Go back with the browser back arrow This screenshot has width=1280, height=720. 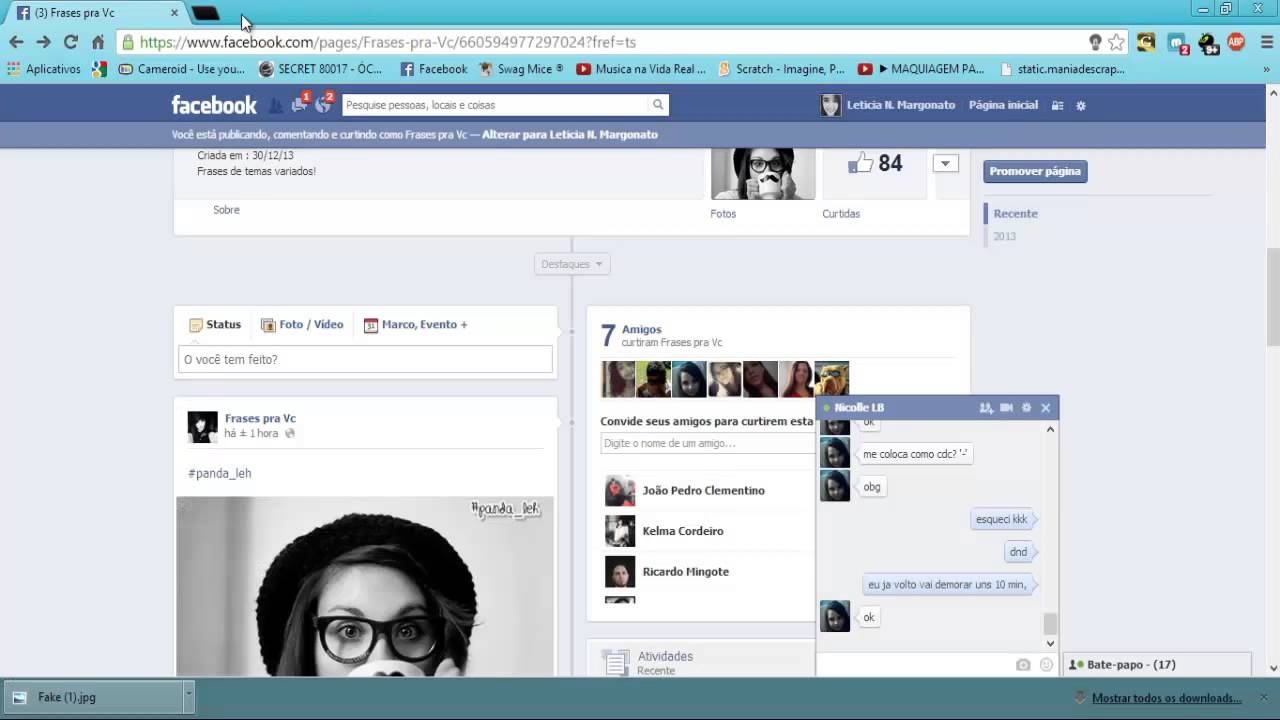pyautogui.click(x=16, y=42)
